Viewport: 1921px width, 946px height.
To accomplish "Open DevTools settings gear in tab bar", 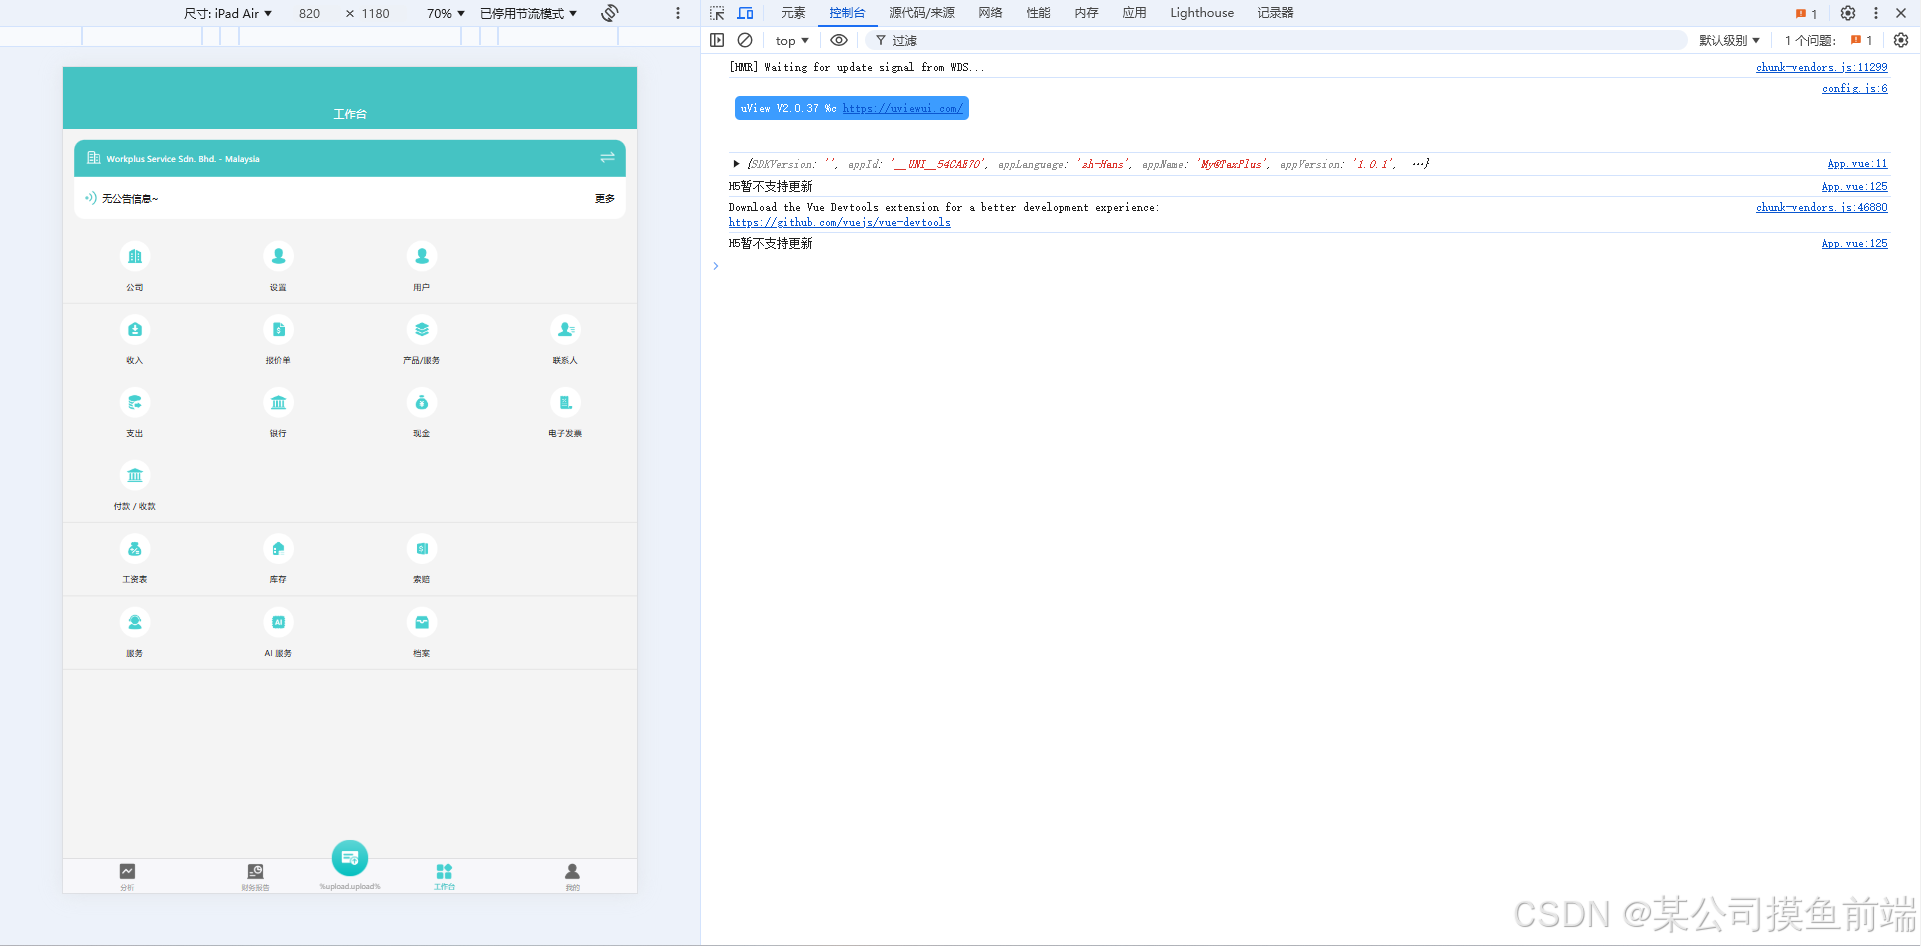I will [1848, 13].
